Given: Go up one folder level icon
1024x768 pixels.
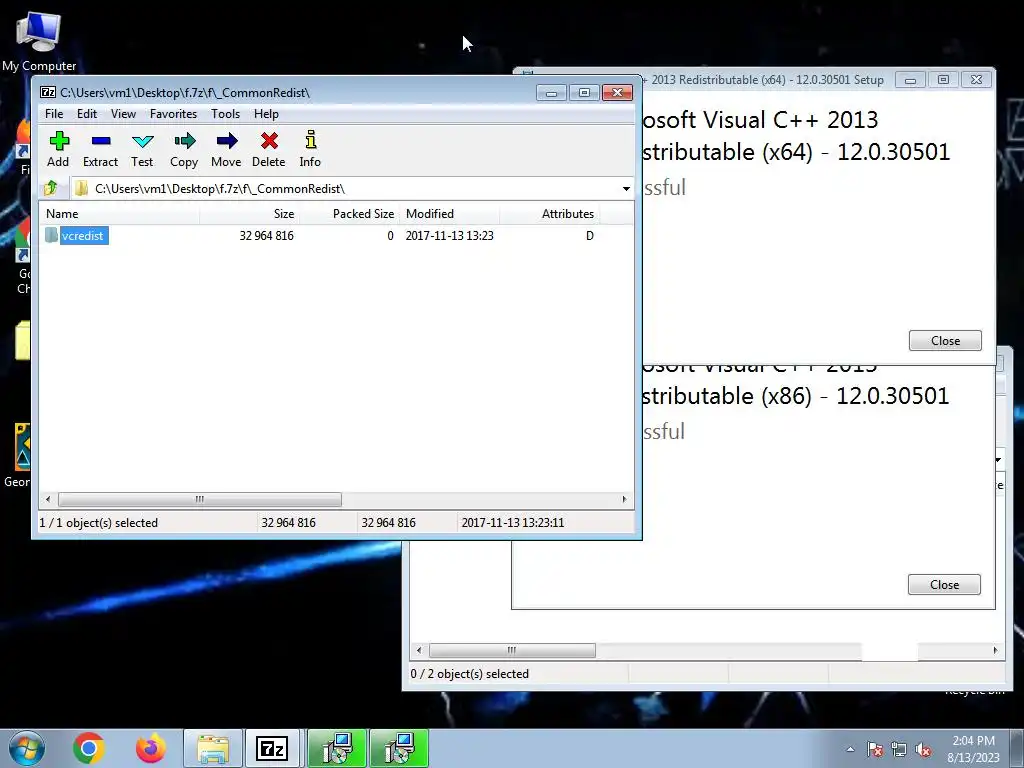Looking at the screenshot, I should coord(51,189).
